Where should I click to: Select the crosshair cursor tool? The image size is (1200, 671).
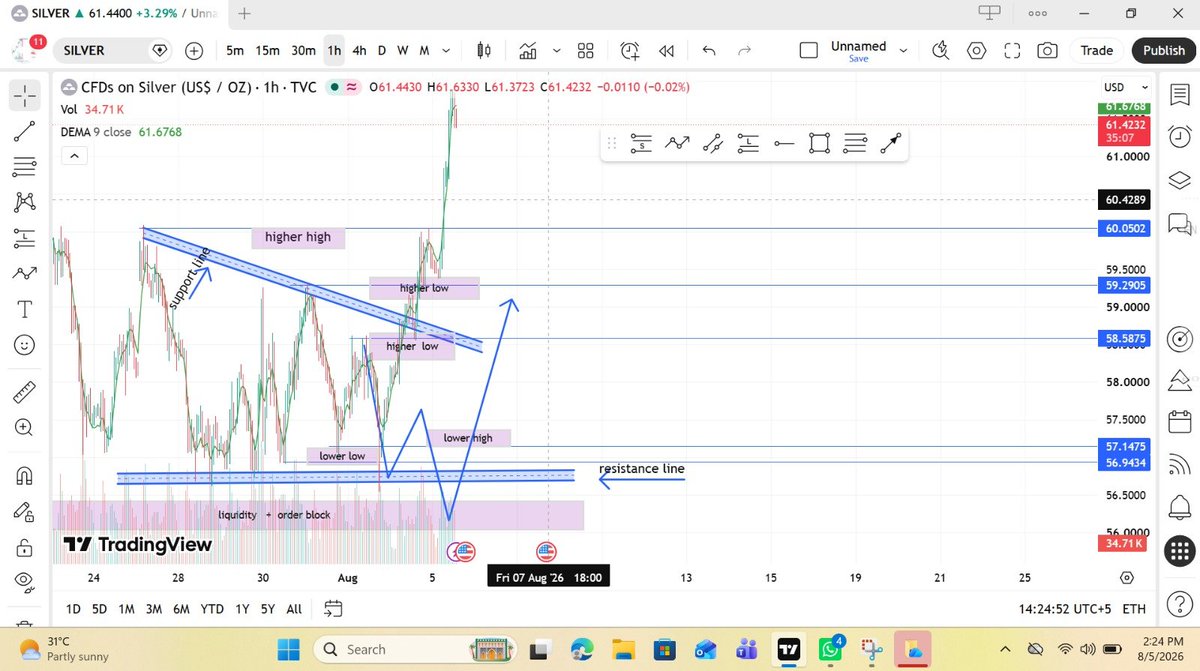coord(25,94)
